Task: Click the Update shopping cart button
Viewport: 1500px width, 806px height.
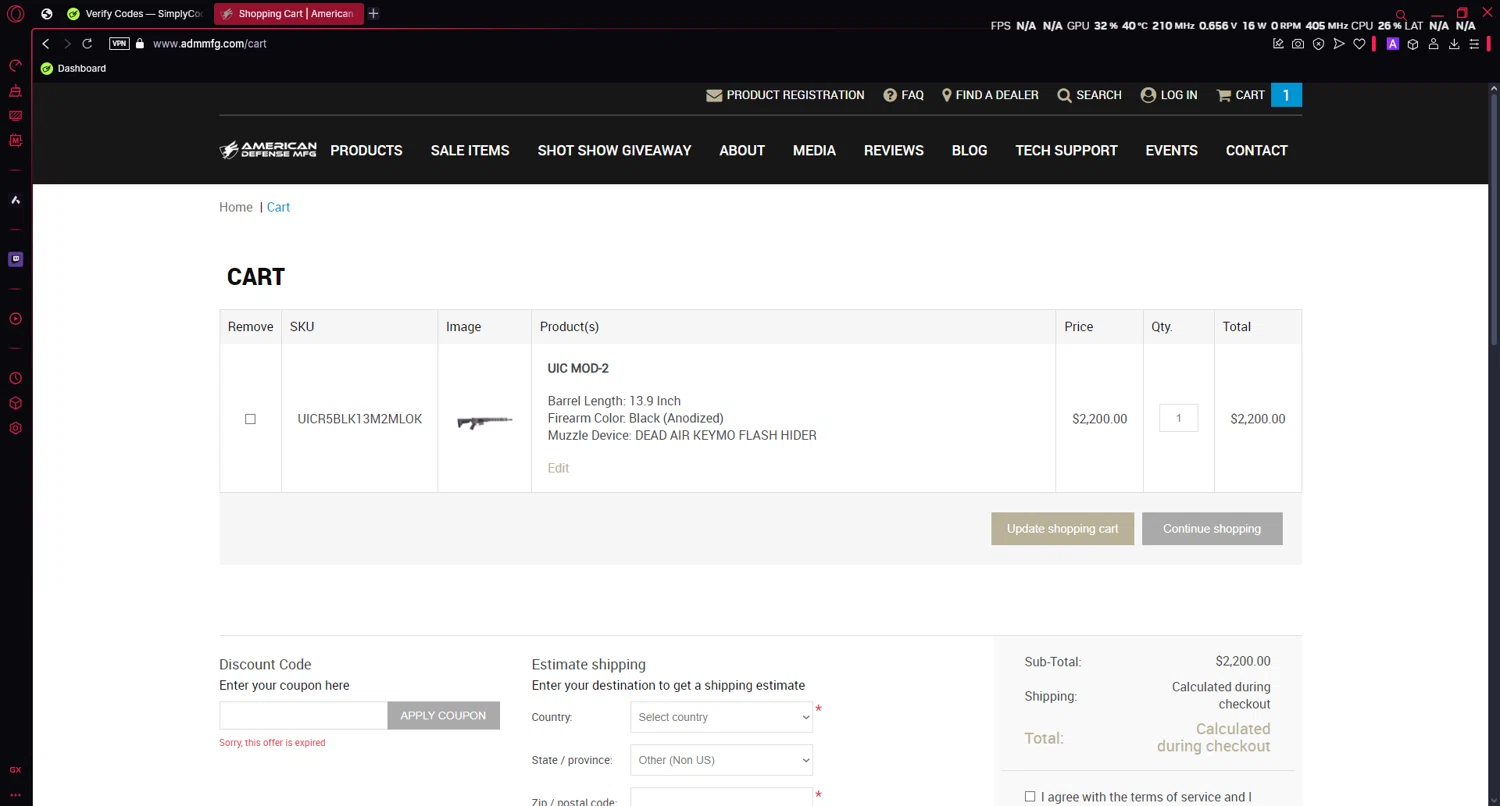Action: point(1062,529)
